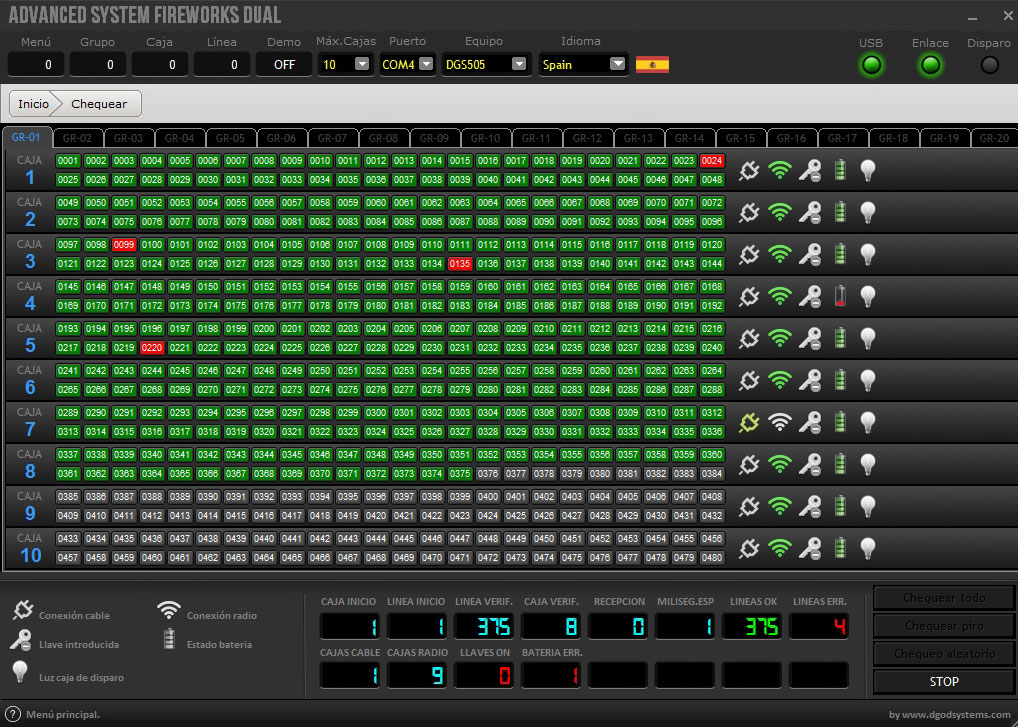Select the GR-10 group tab
1018x727 pixels.
[x=485, y=138]
